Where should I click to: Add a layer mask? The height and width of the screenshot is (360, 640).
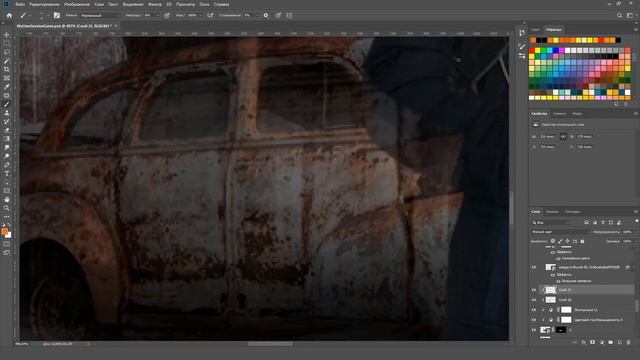(593, 342)
